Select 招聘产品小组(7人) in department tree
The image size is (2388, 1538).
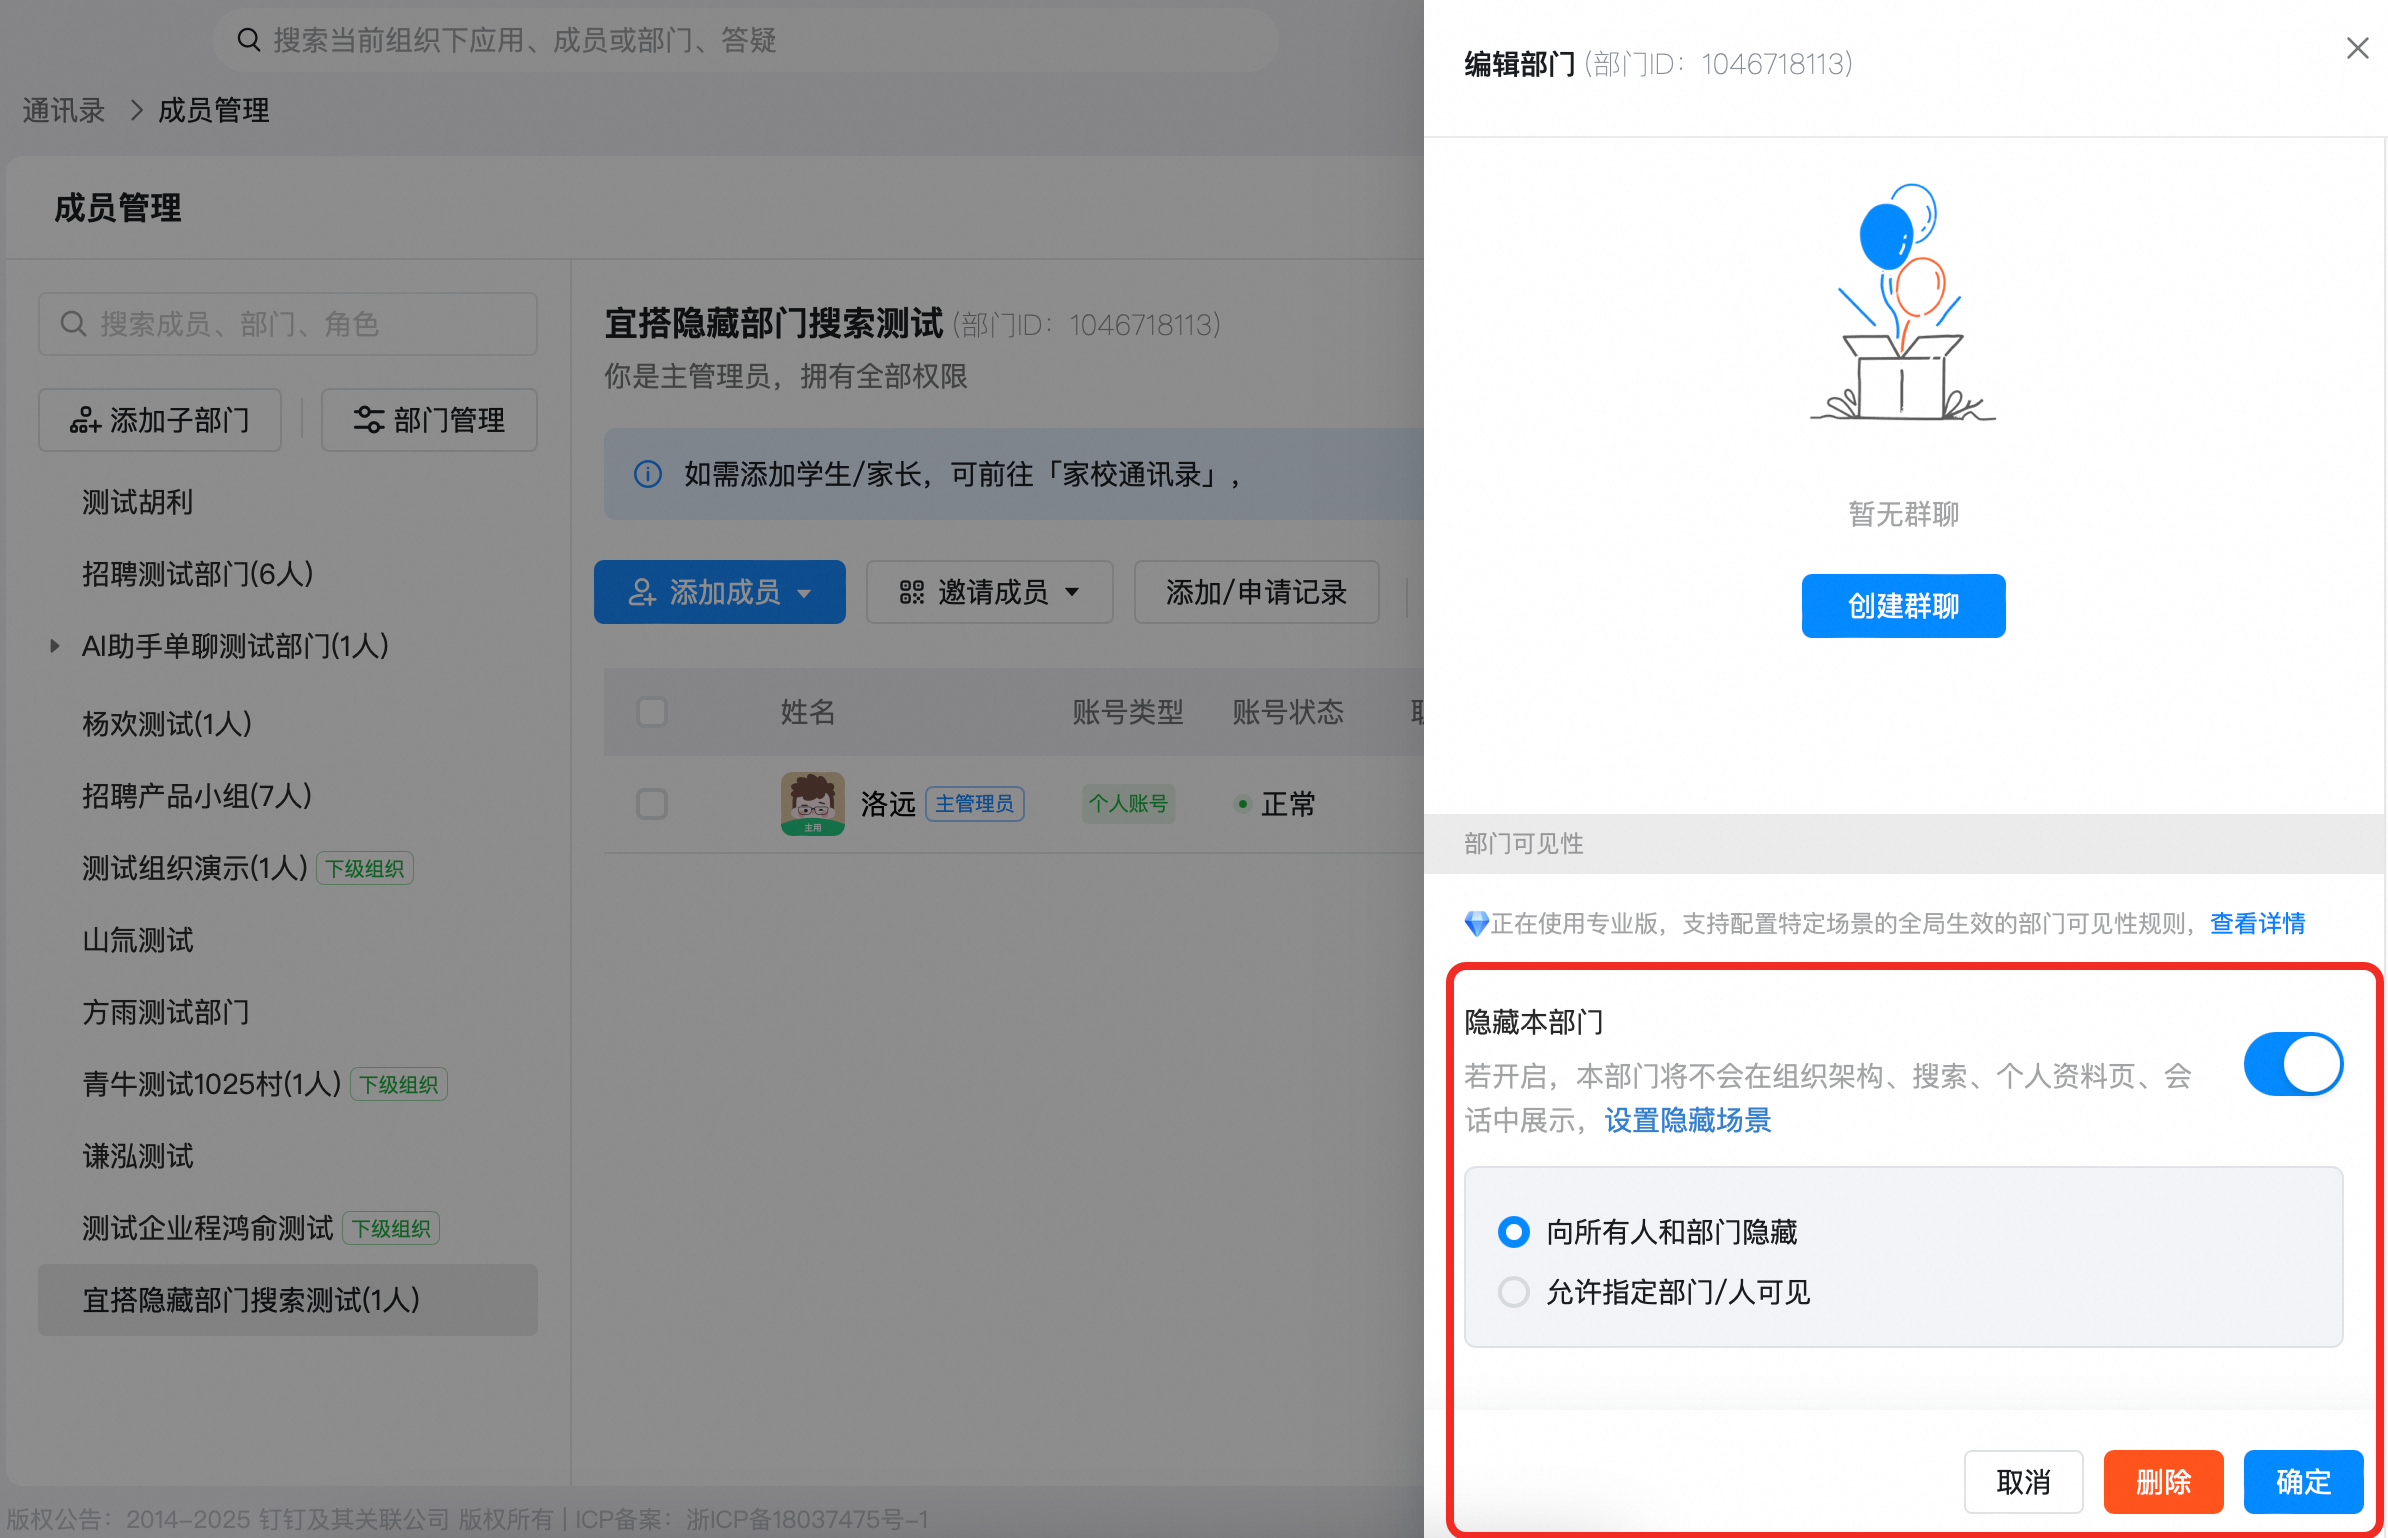(x=197, y=796)
